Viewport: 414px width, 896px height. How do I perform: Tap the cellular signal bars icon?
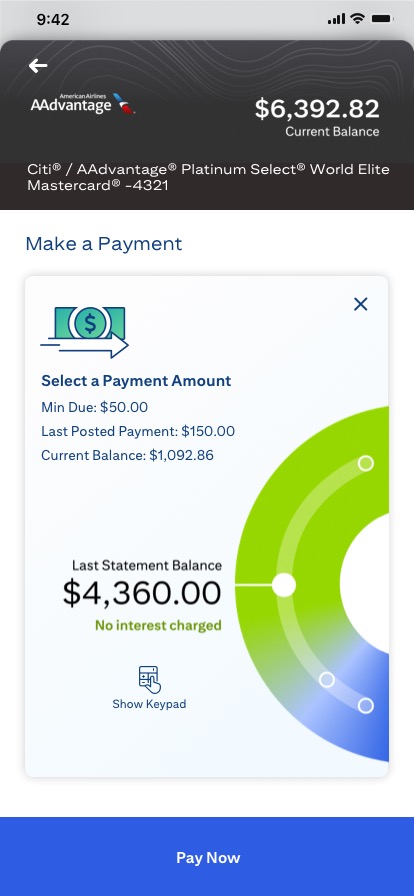pos(336,19)
